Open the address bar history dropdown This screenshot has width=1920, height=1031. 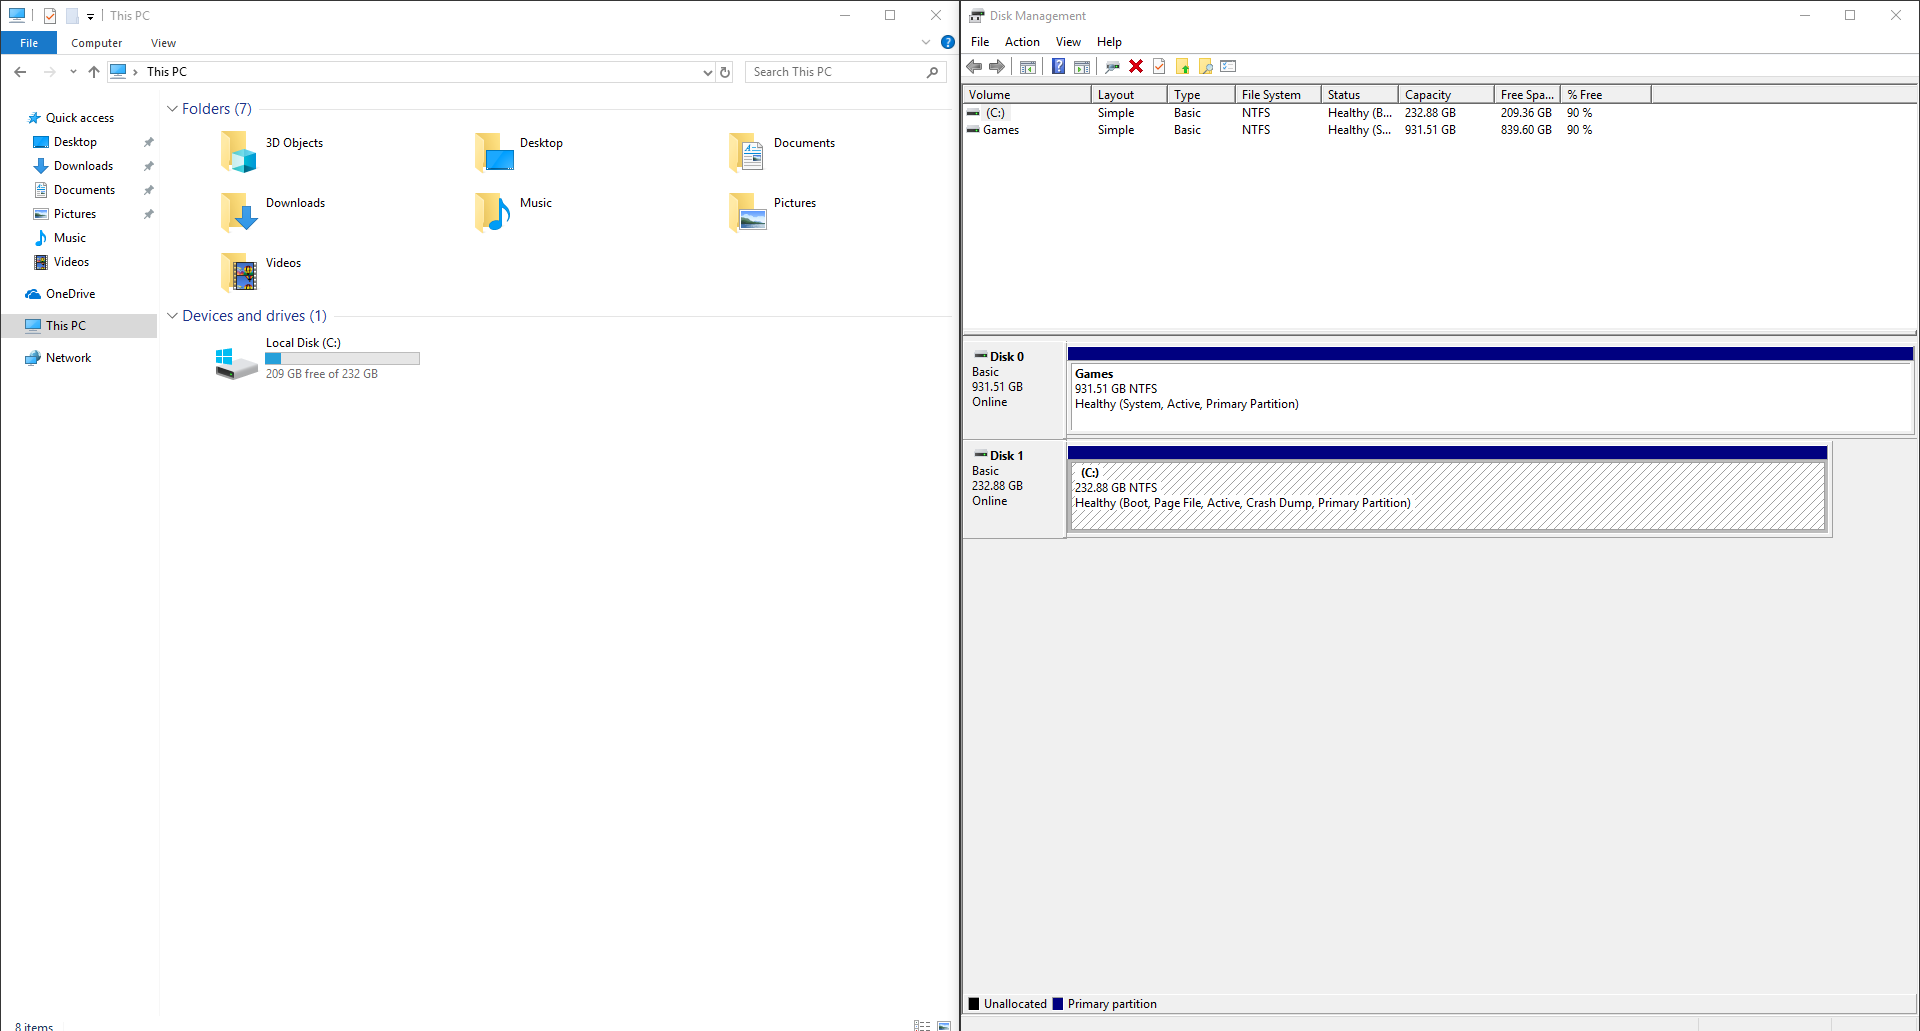(x=707, y=72)
